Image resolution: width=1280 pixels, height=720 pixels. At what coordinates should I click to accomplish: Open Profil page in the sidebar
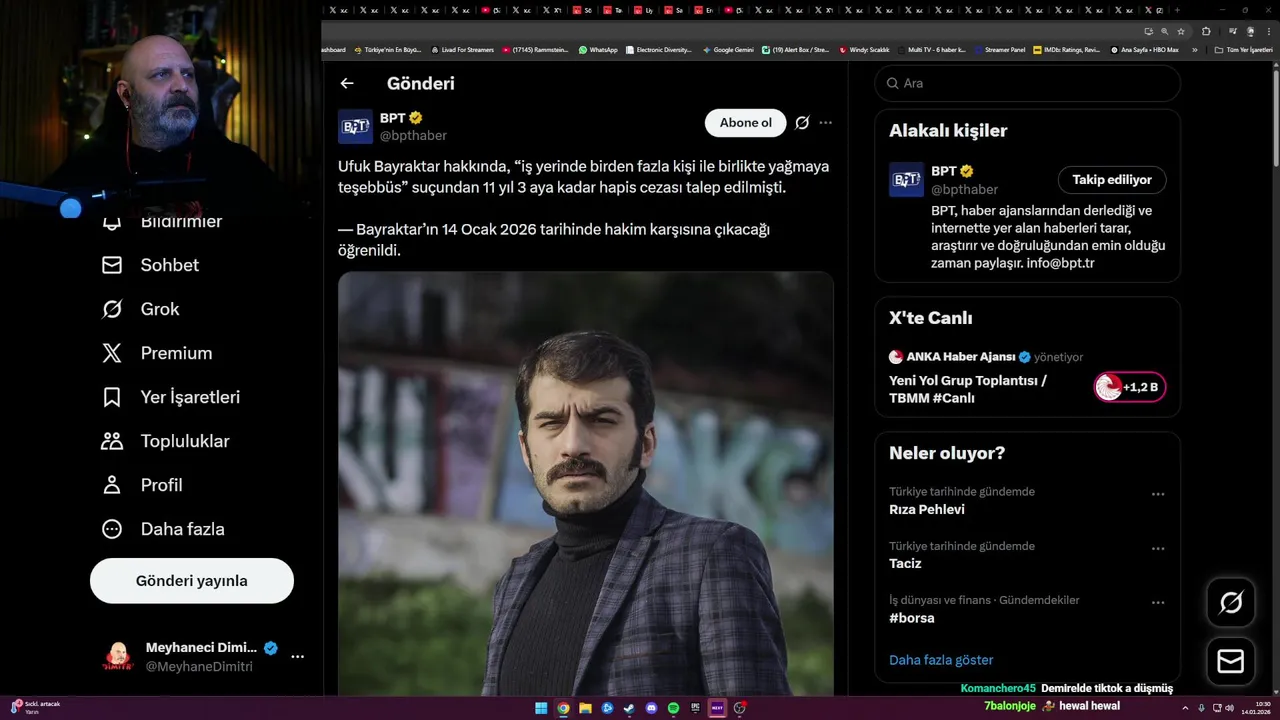[142, 485]
